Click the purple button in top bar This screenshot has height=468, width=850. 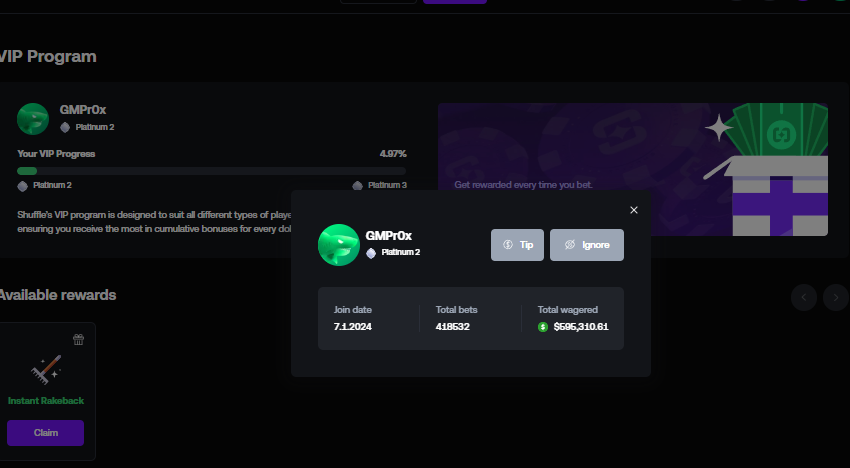(455, 2)
